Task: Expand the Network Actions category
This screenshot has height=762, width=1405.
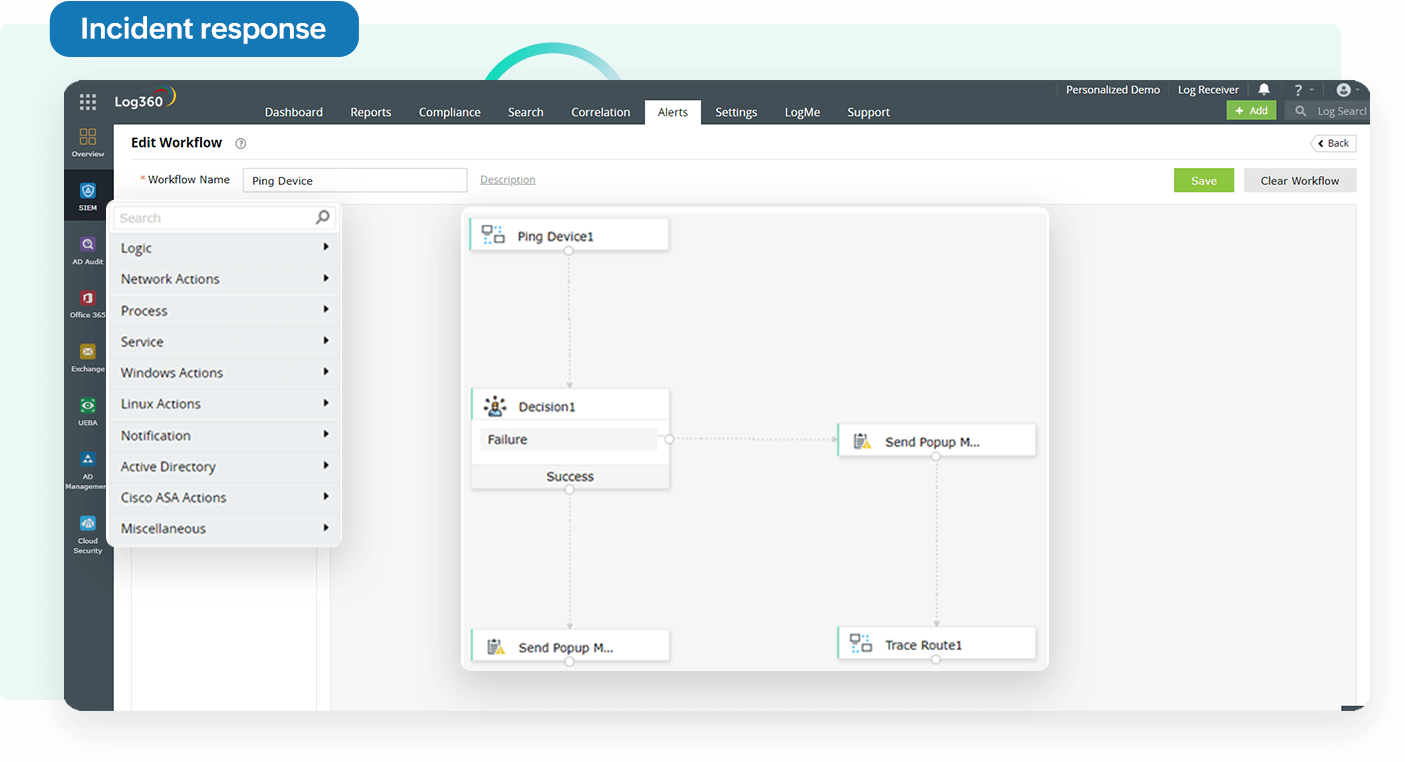Action: pos(171,279)
